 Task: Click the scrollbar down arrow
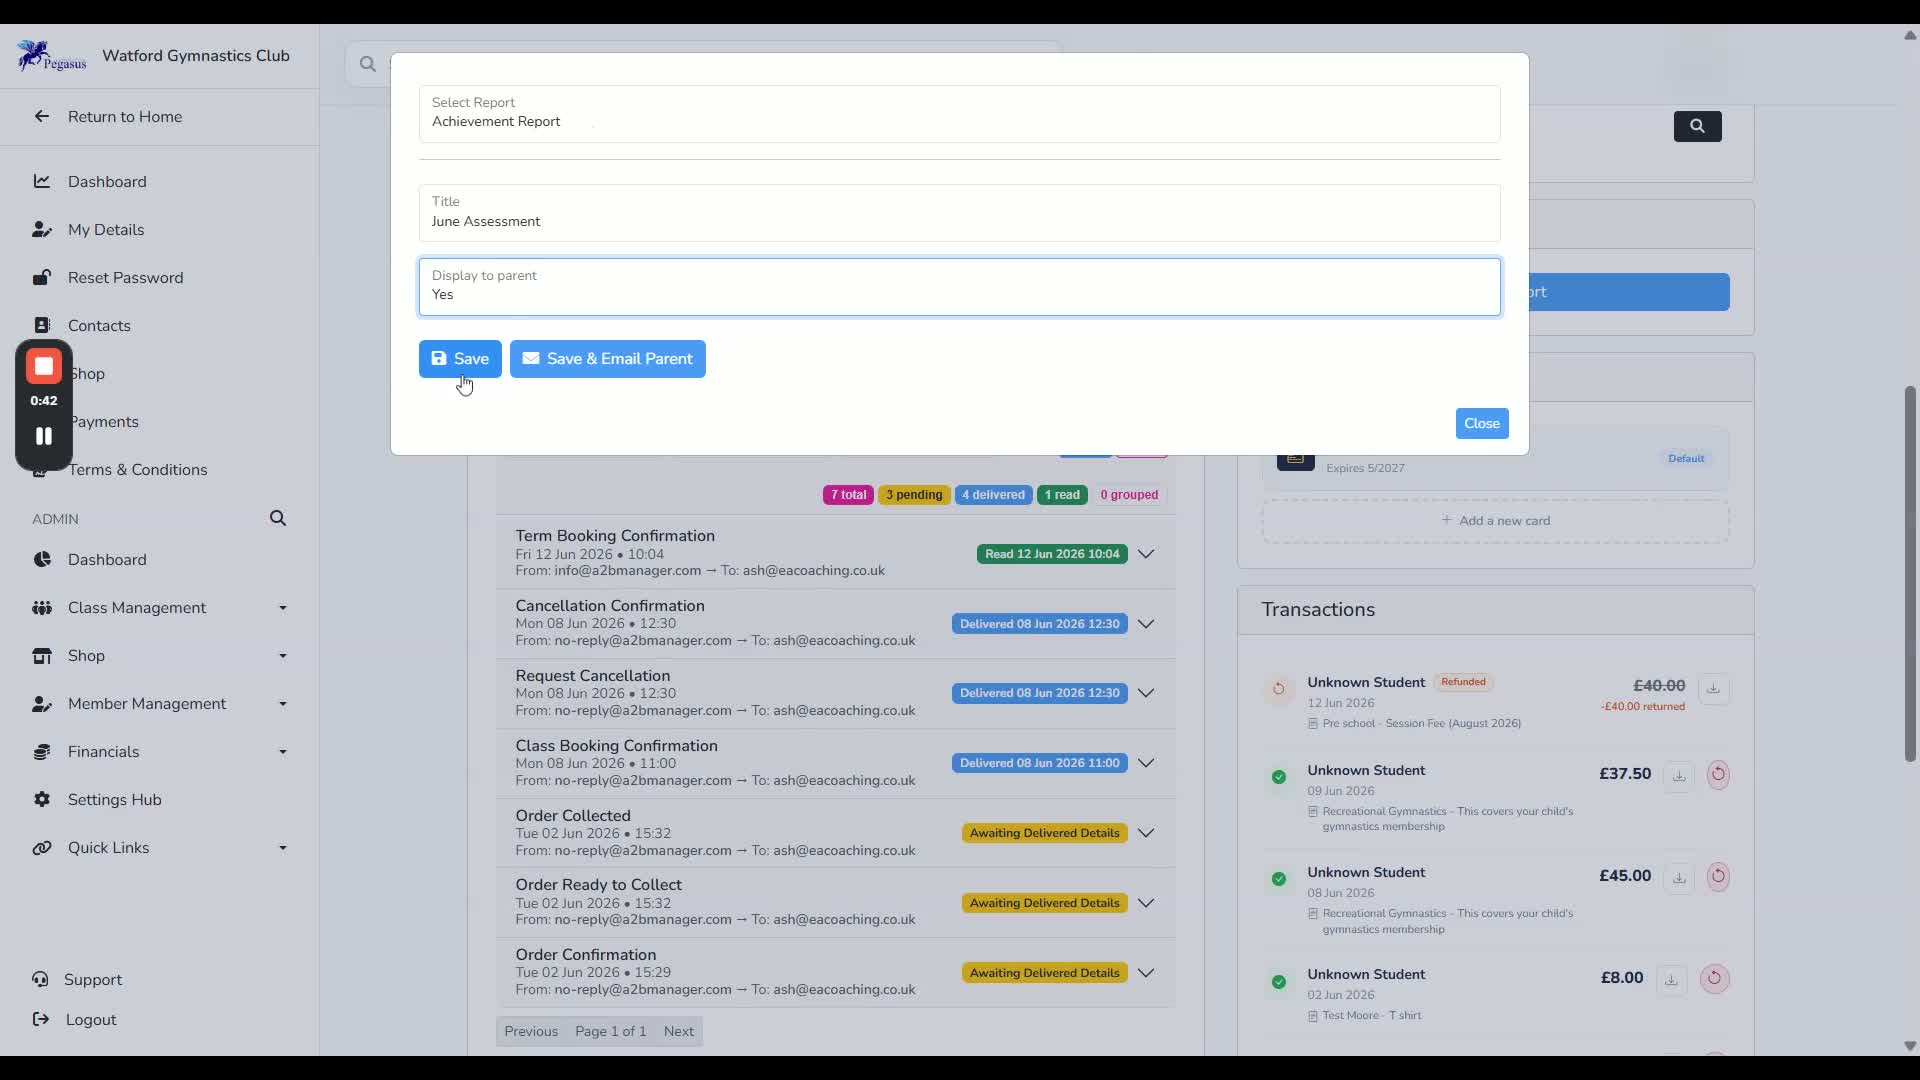tap(1910, 1046)
